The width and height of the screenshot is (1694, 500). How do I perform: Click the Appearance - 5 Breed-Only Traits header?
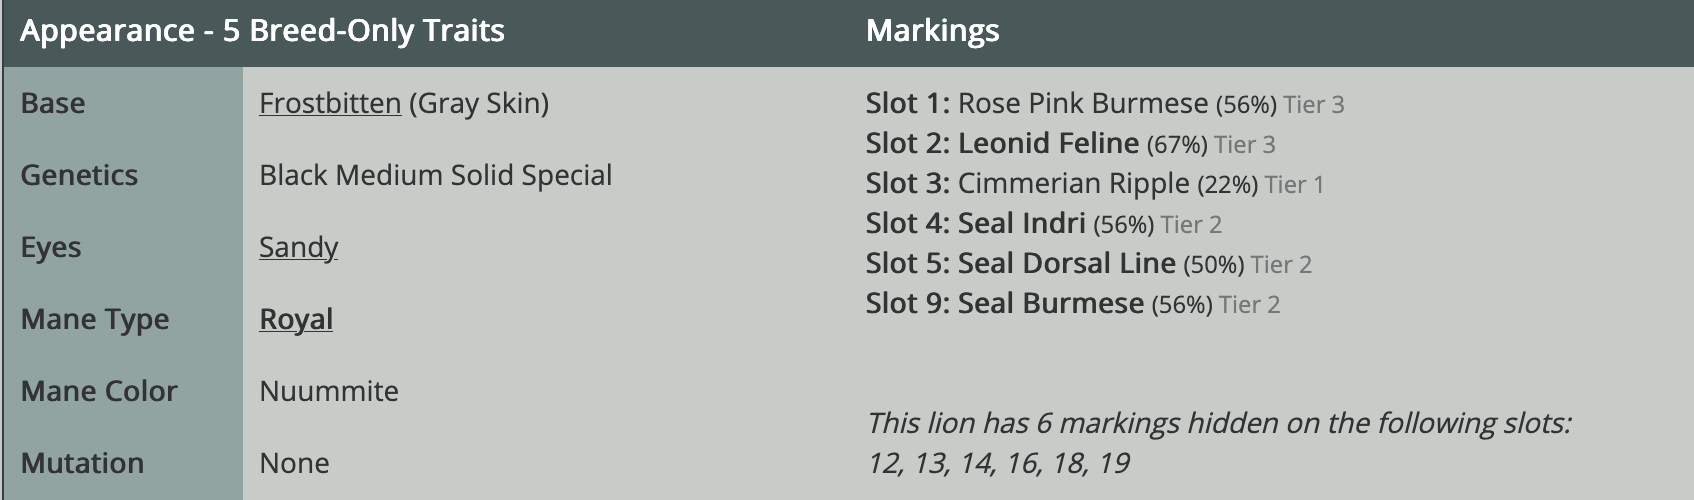(262, 31)
